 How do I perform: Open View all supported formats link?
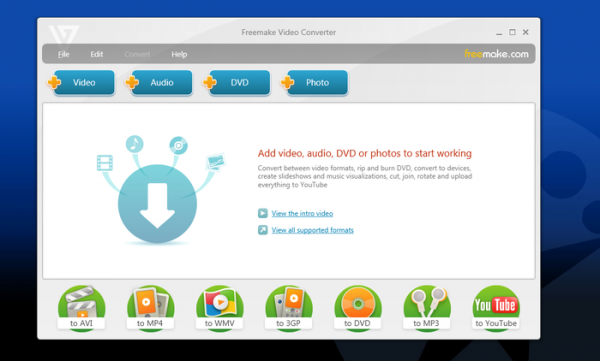313,230
